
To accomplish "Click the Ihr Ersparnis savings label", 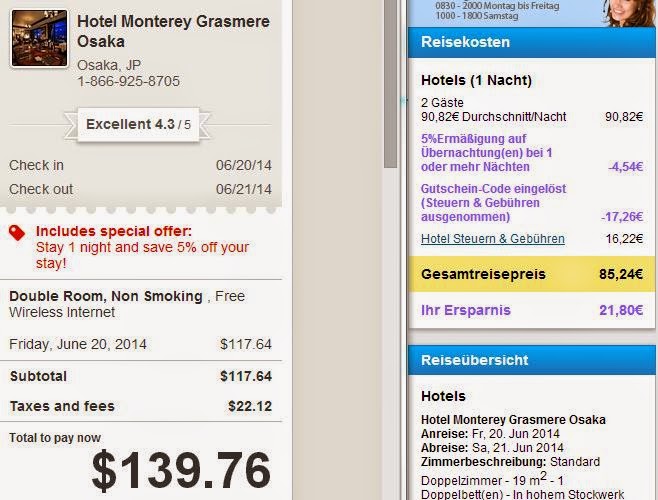I will click(x=464, y=310).
